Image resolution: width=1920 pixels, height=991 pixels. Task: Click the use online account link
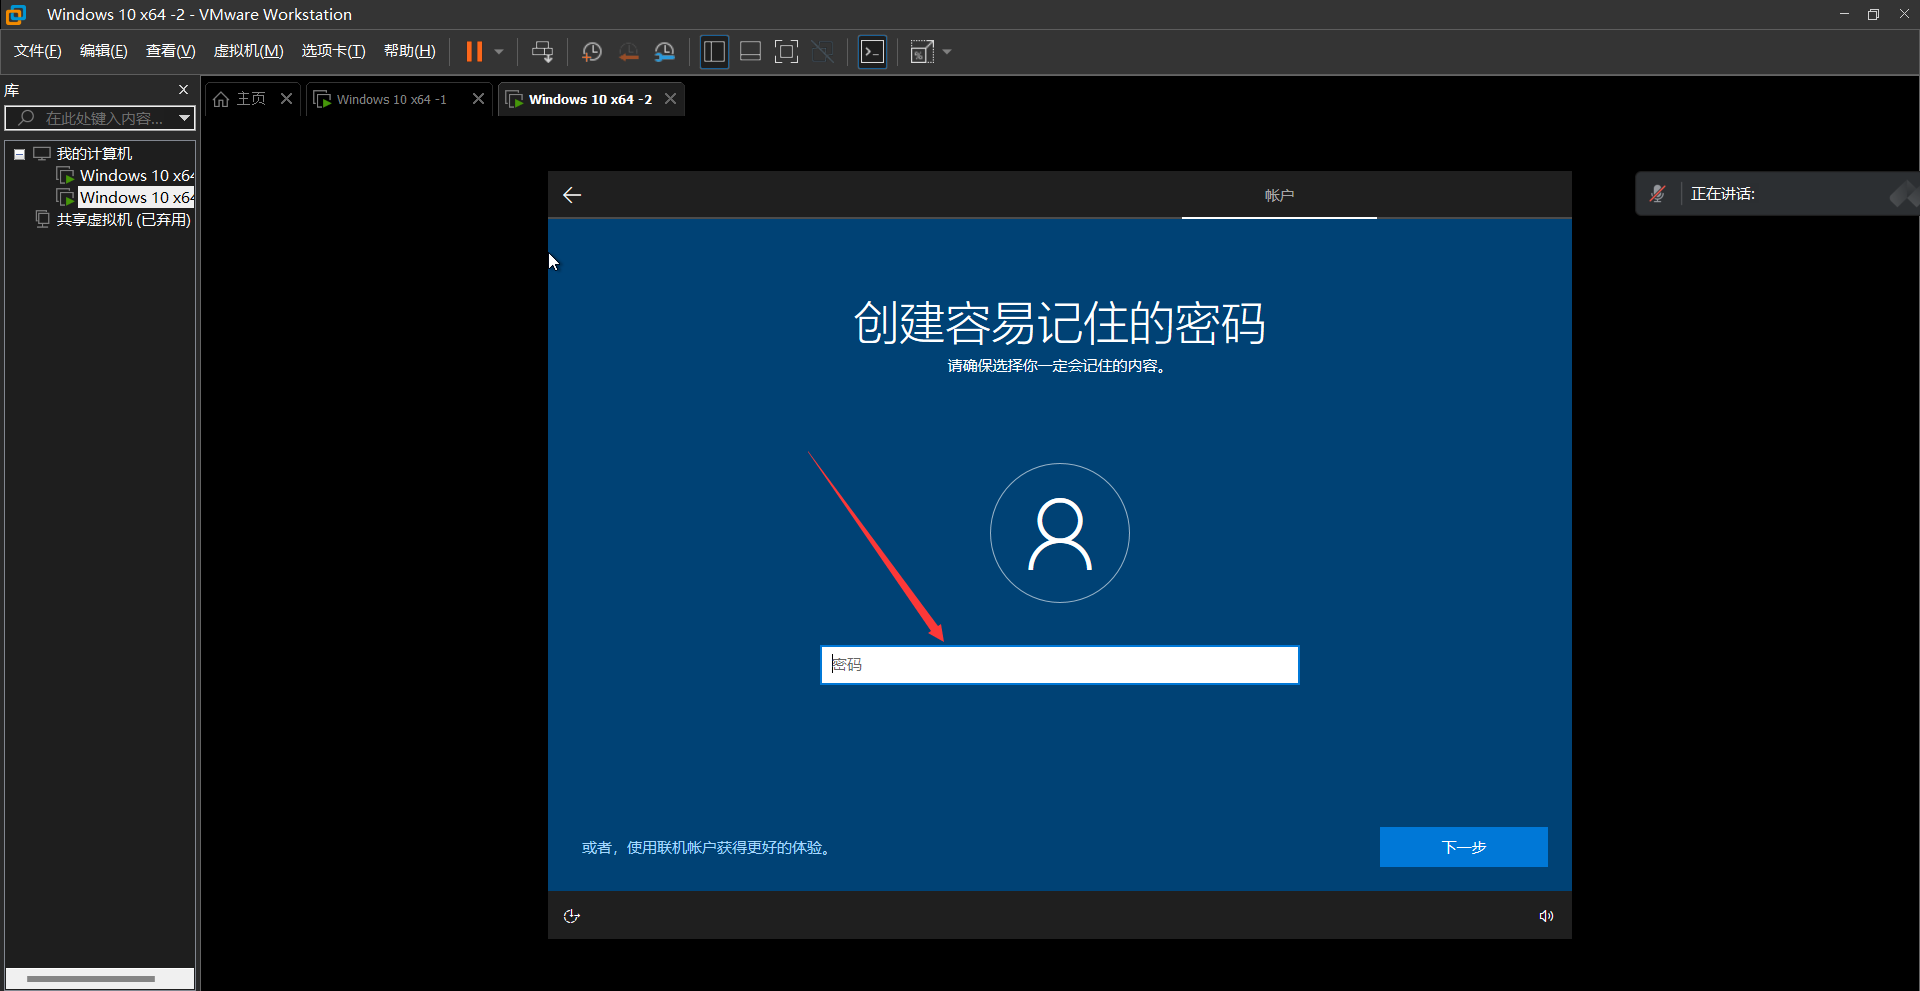pyautogui.click(x=708, y=848)
